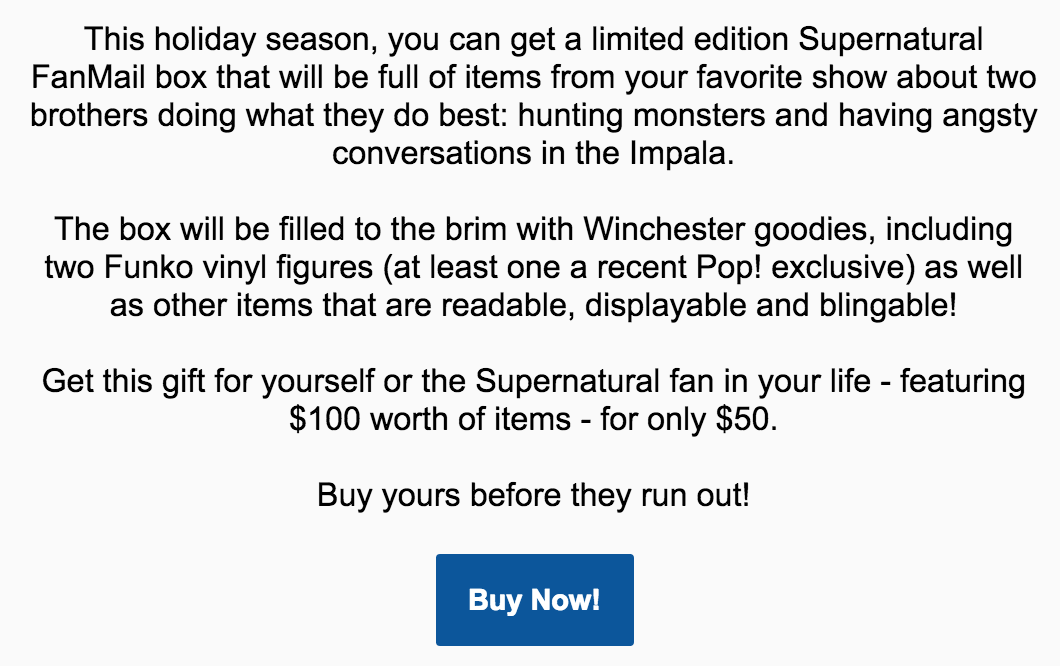Click the line 'Buy yours before they run out!'

533,496
